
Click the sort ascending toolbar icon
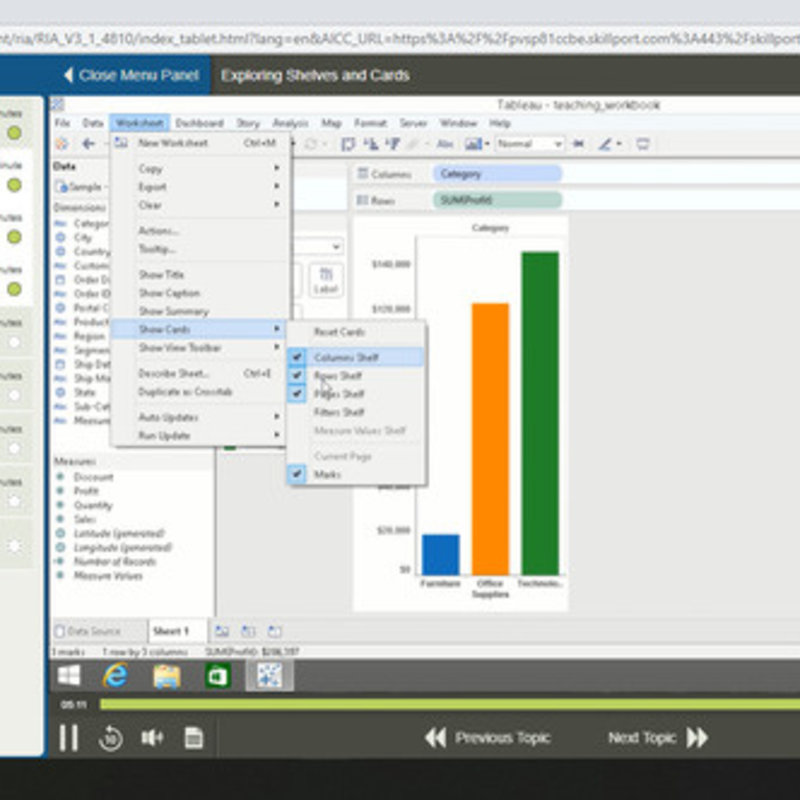(x=370, y=144)
